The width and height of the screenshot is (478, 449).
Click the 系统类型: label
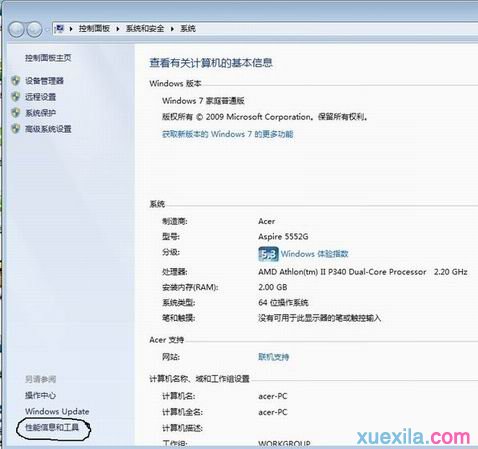click(x=179, y=303)
